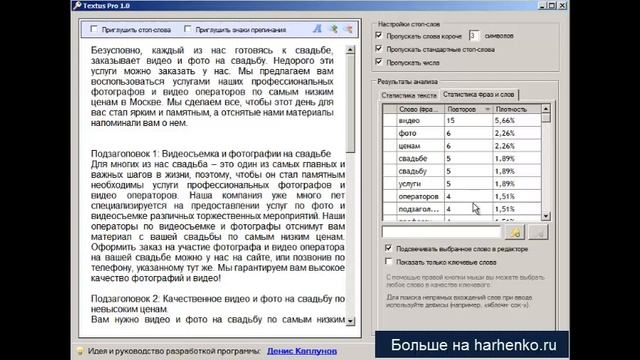Uncheck 'Пропускать слова короче' option
Viewport: 640px width, 360px height.
click(x=379, y=36)
